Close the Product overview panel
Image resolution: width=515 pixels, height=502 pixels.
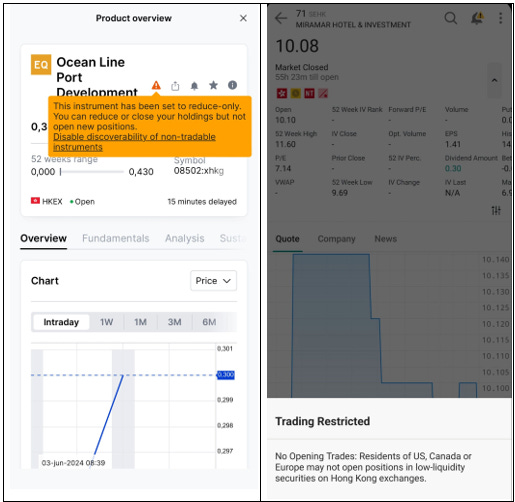[243, 18]
